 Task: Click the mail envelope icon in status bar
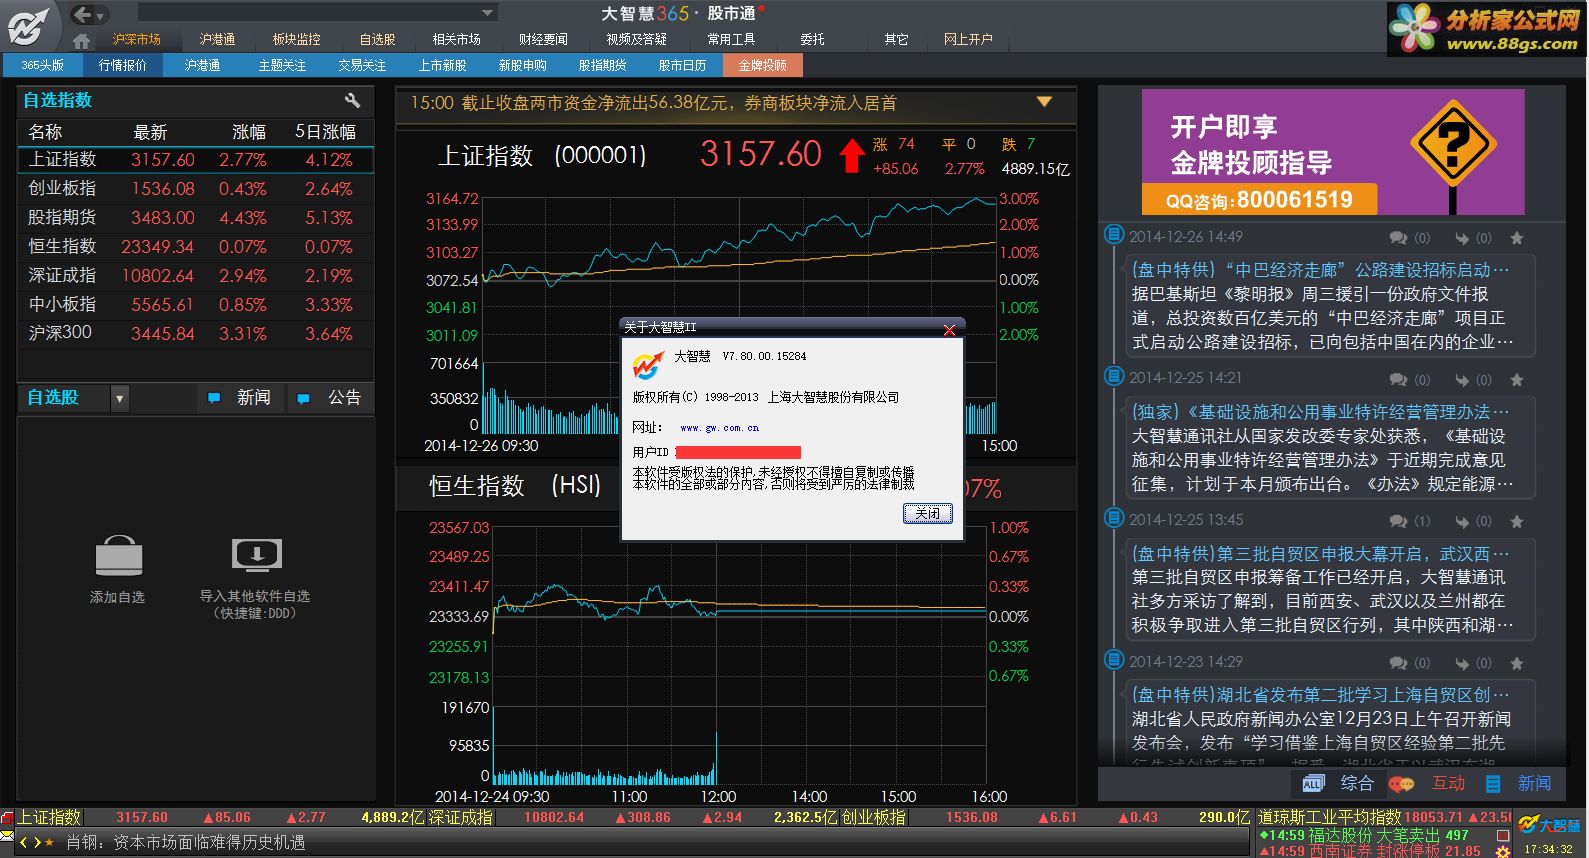click(6, 835)
